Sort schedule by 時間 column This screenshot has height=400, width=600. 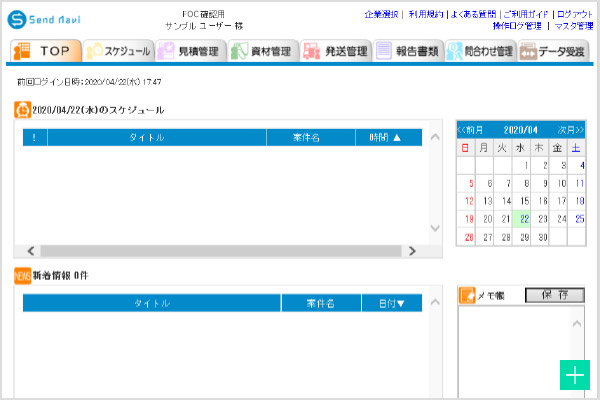tap(389, 137)
